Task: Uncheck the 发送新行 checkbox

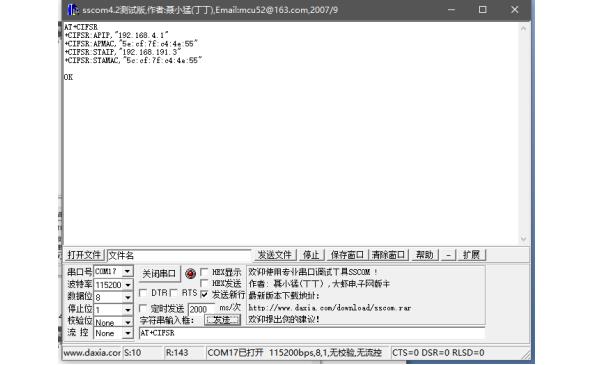Action: tap(204, 294)
